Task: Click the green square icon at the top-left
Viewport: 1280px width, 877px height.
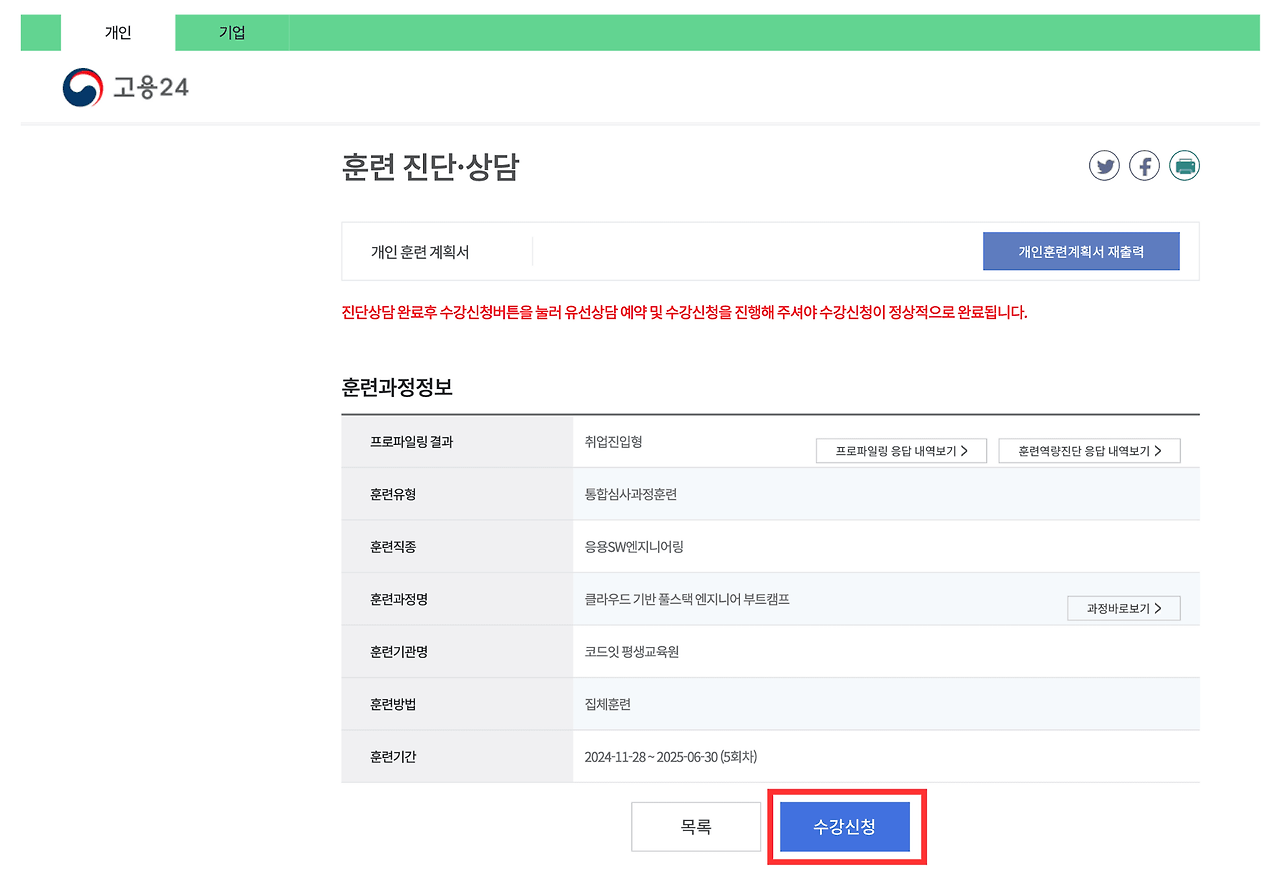Action: pos(40,31)
